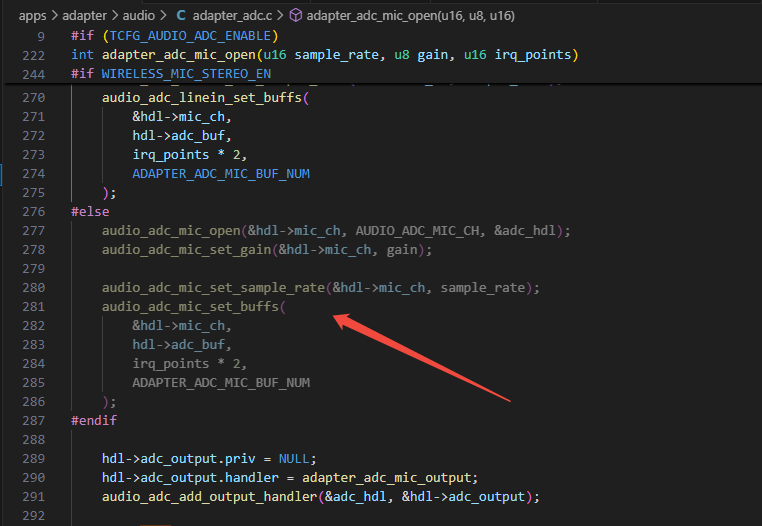Click 'hdl->adc_output.priv = NULL;' line
The width and height of the screenshot is (762, 526).
click(209, 459)
